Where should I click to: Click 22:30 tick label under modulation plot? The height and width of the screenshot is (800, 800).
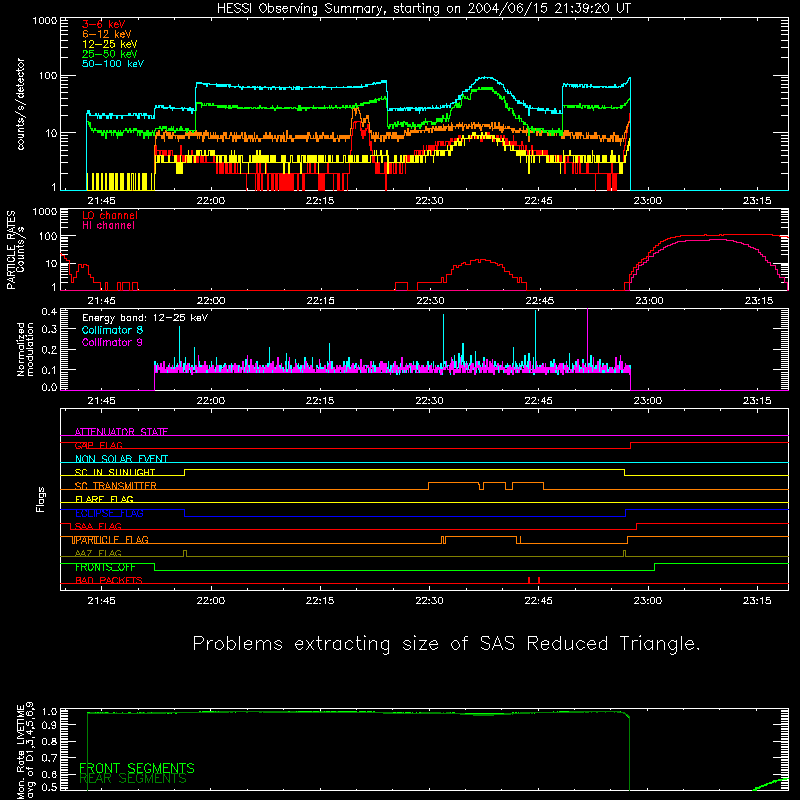point(430,401)
